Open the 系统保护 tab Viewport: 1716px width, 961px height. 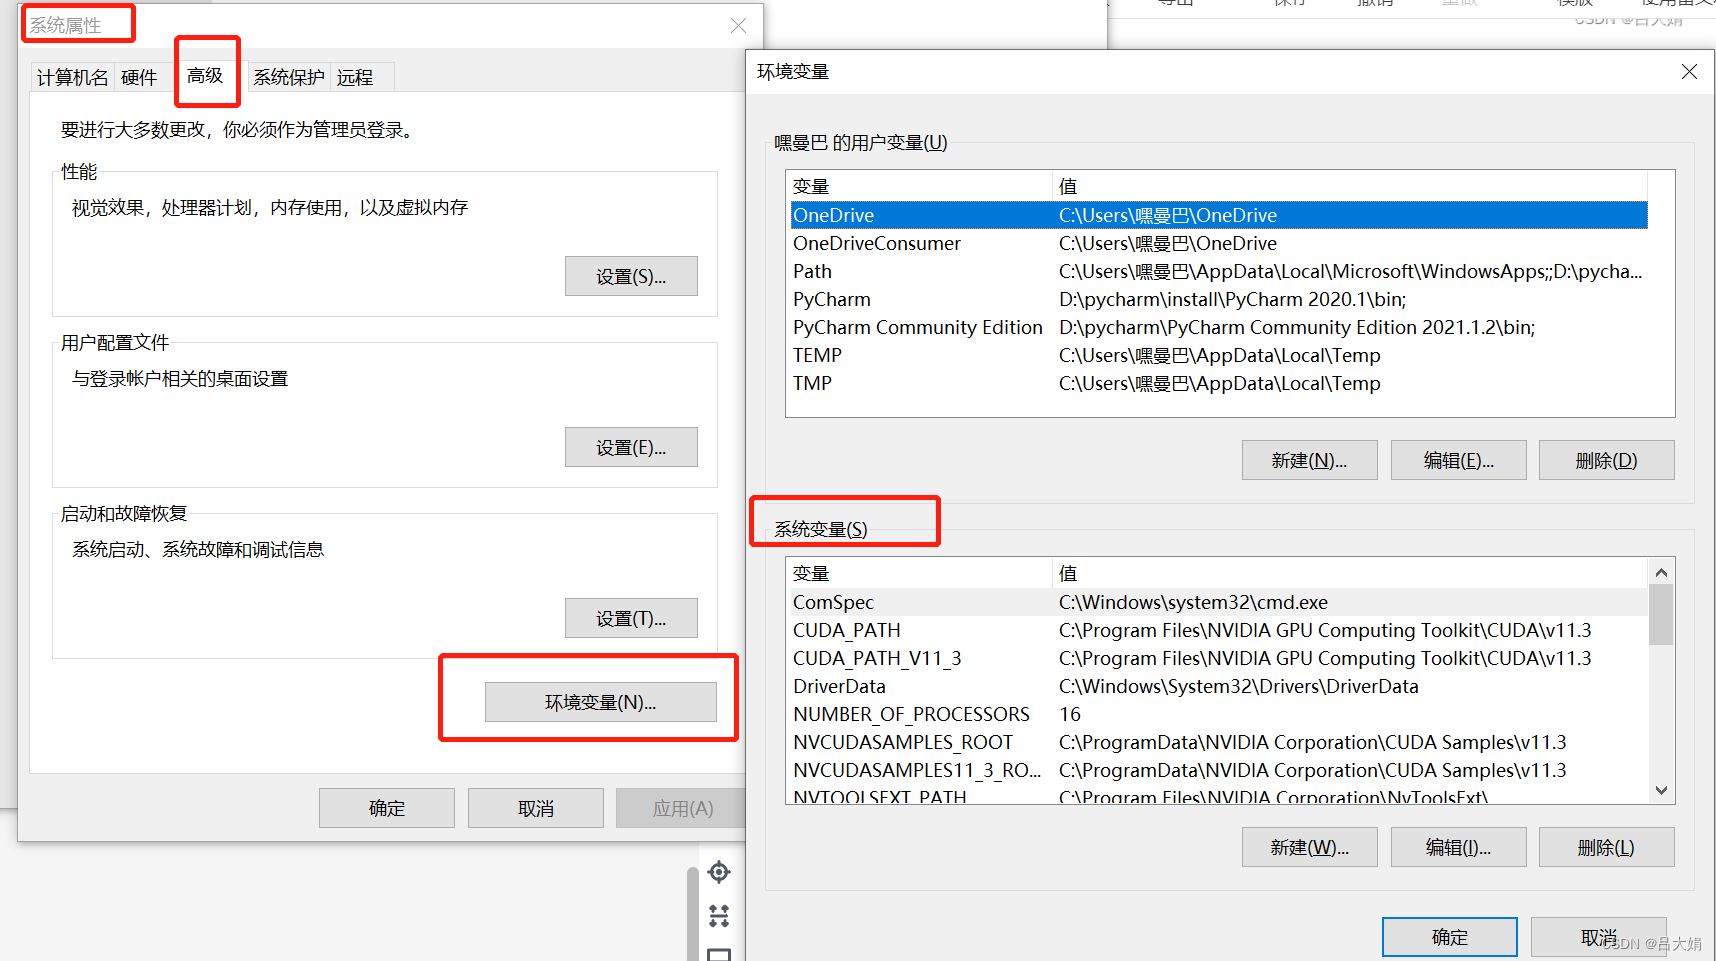[289, 77]
